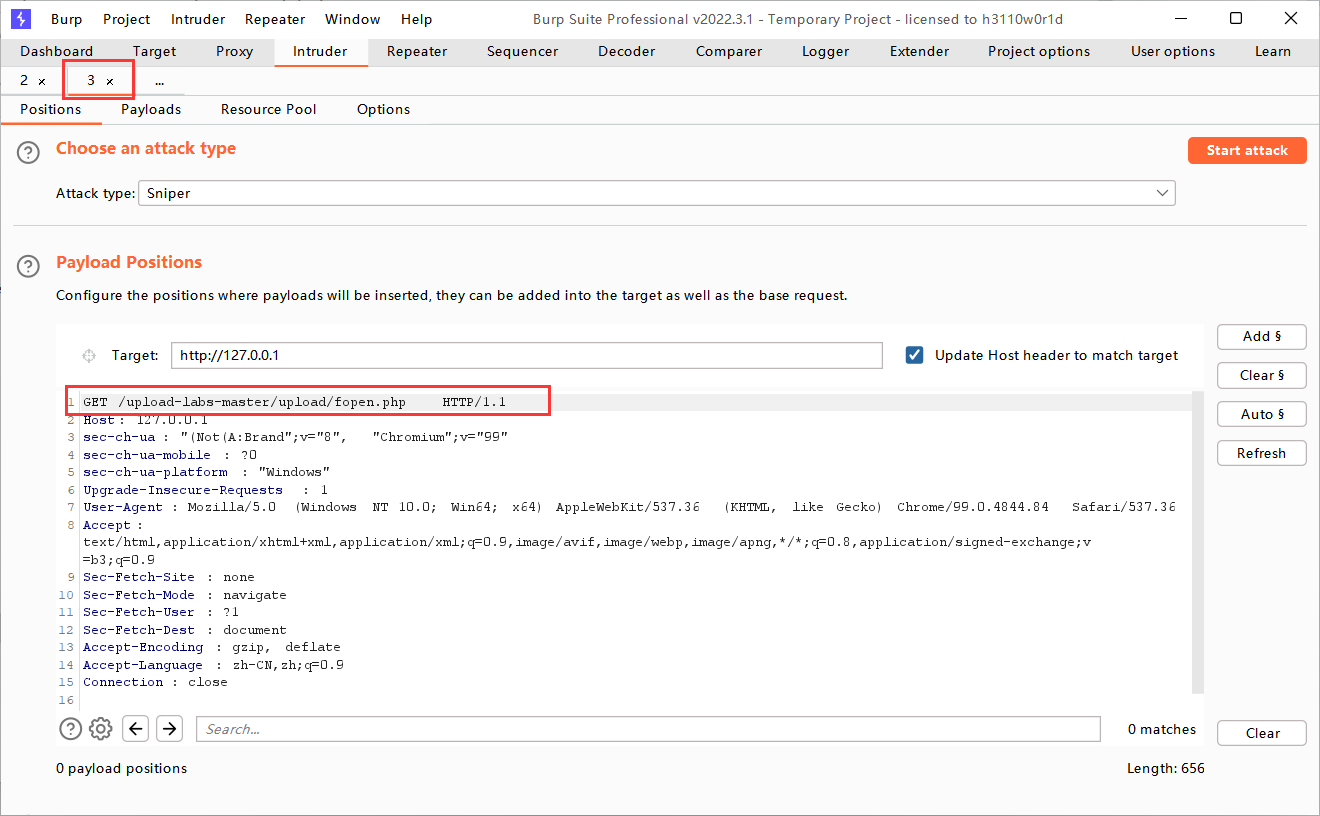Screen dimensions: 1320x816
Task: Open the Window menu
Action: [353, 19]
